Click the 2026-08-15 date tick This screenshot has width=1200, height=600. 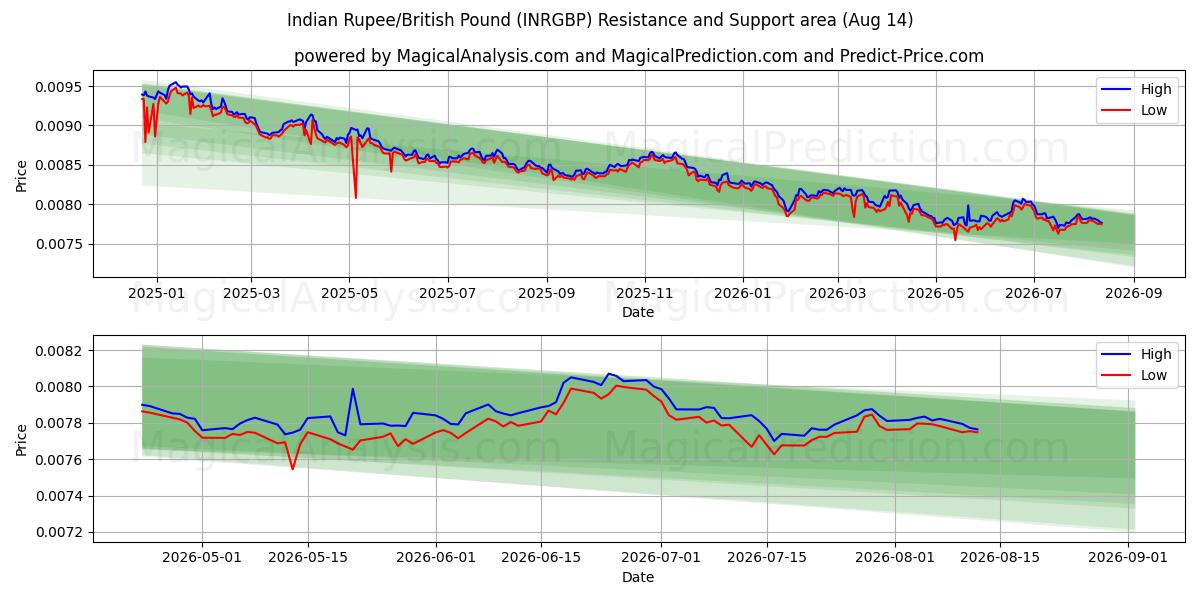pos(1001,558)
